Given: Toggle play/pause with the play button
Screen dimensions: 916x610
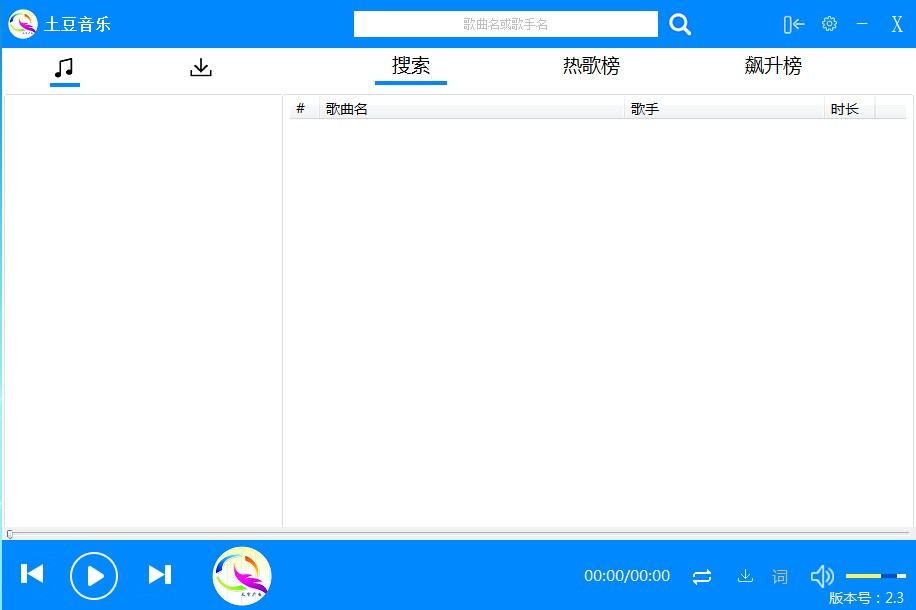Looking at the screenshot, I should (94, 575).
